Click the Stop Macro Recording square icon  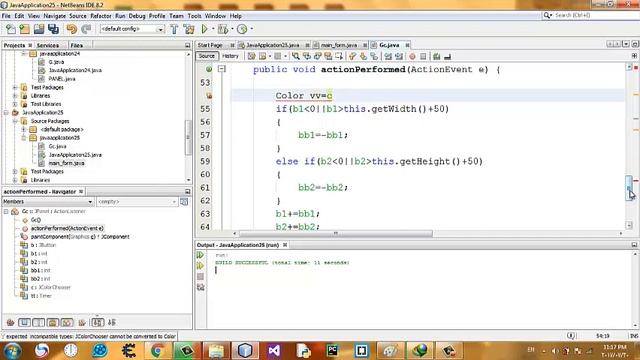(423, 56)
